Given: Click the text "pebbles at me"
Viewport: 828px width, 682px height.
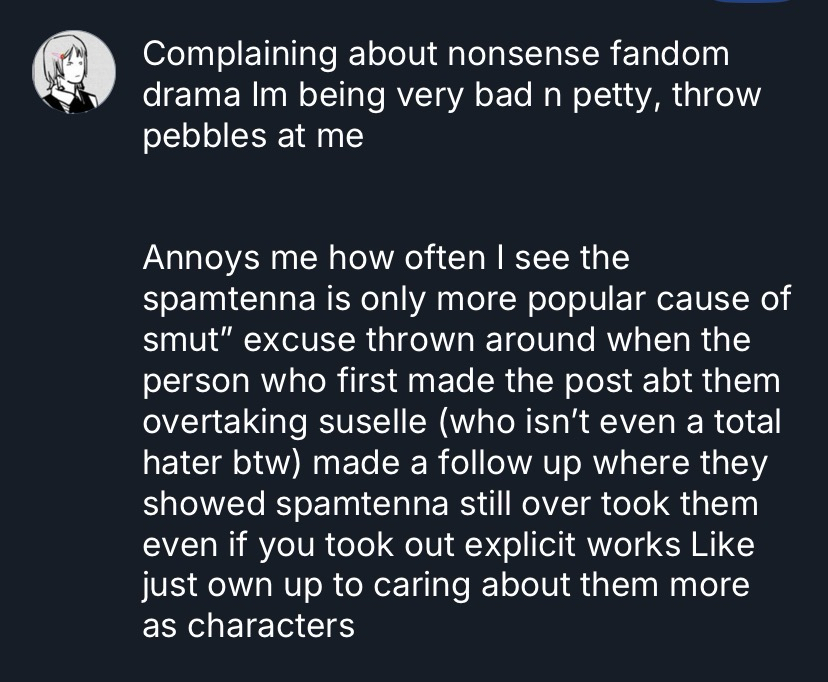Looking at the screenshot, I should pyautogui.click(x=252, y=136).
